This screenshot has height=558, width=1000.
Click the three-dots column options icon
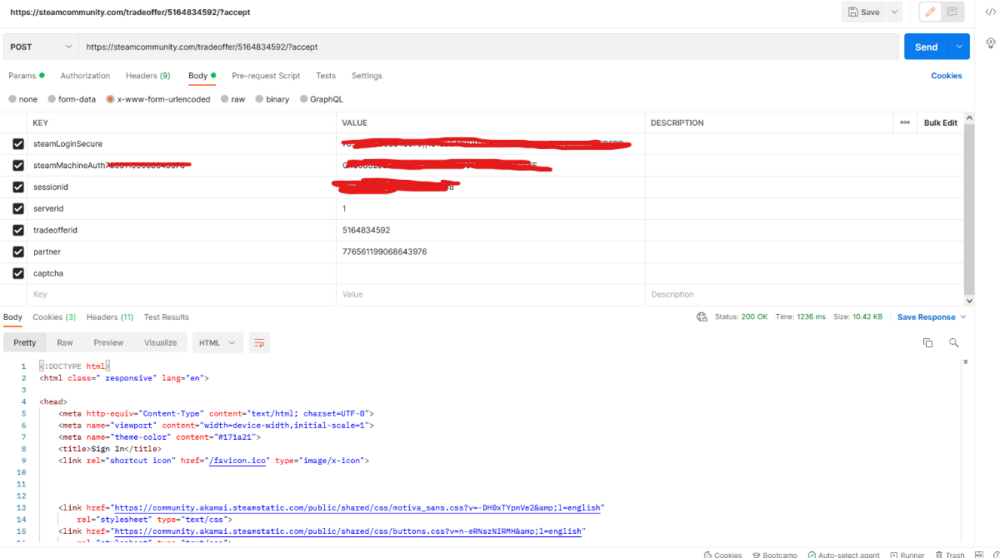905,122
